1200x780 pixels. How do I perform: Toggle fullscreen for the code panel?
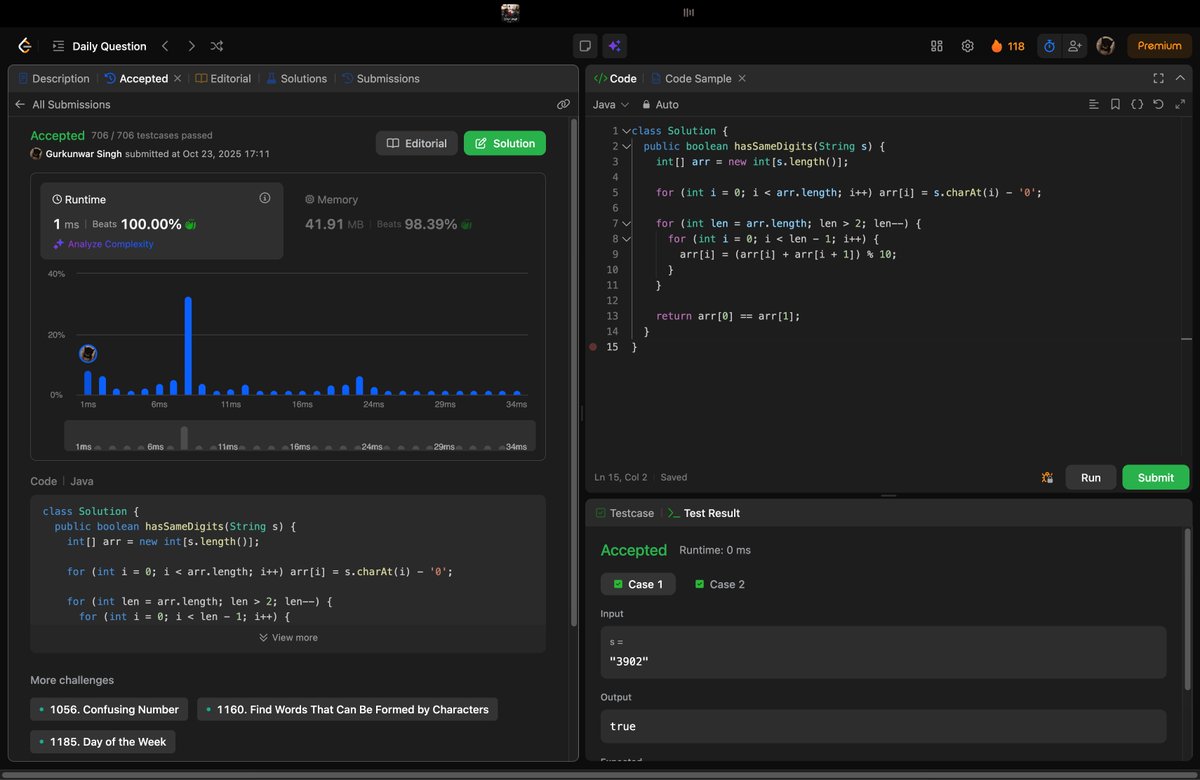[1158, 78]
